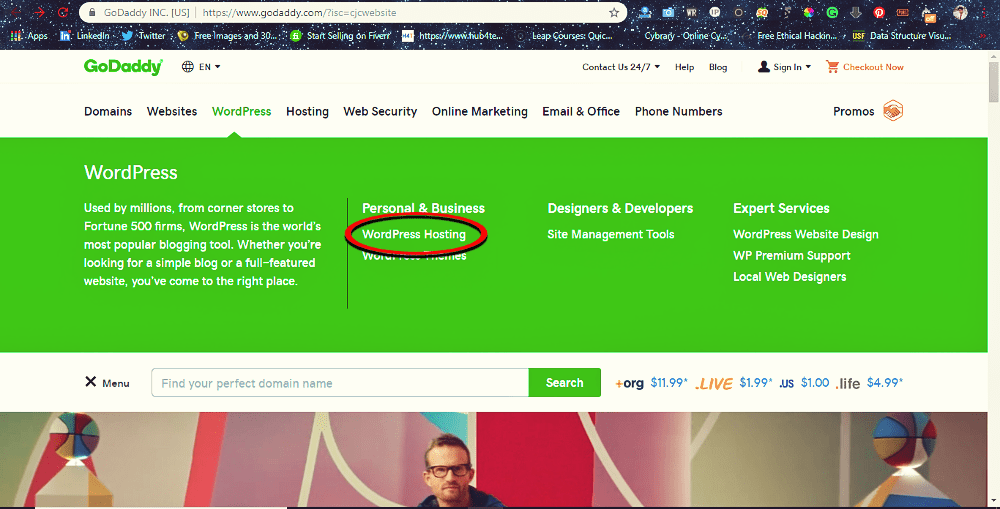Screen dimensions: 1000x509
Task: Open the green Grammarly extension
Action: [832, 12]
